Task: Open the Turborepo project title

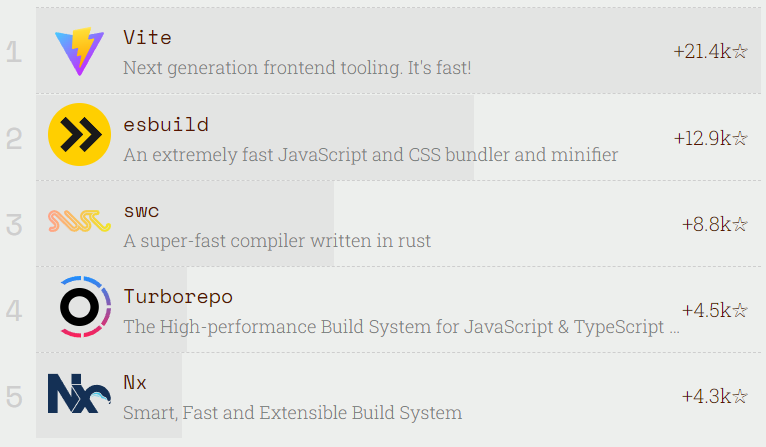Action: [178, 297]
